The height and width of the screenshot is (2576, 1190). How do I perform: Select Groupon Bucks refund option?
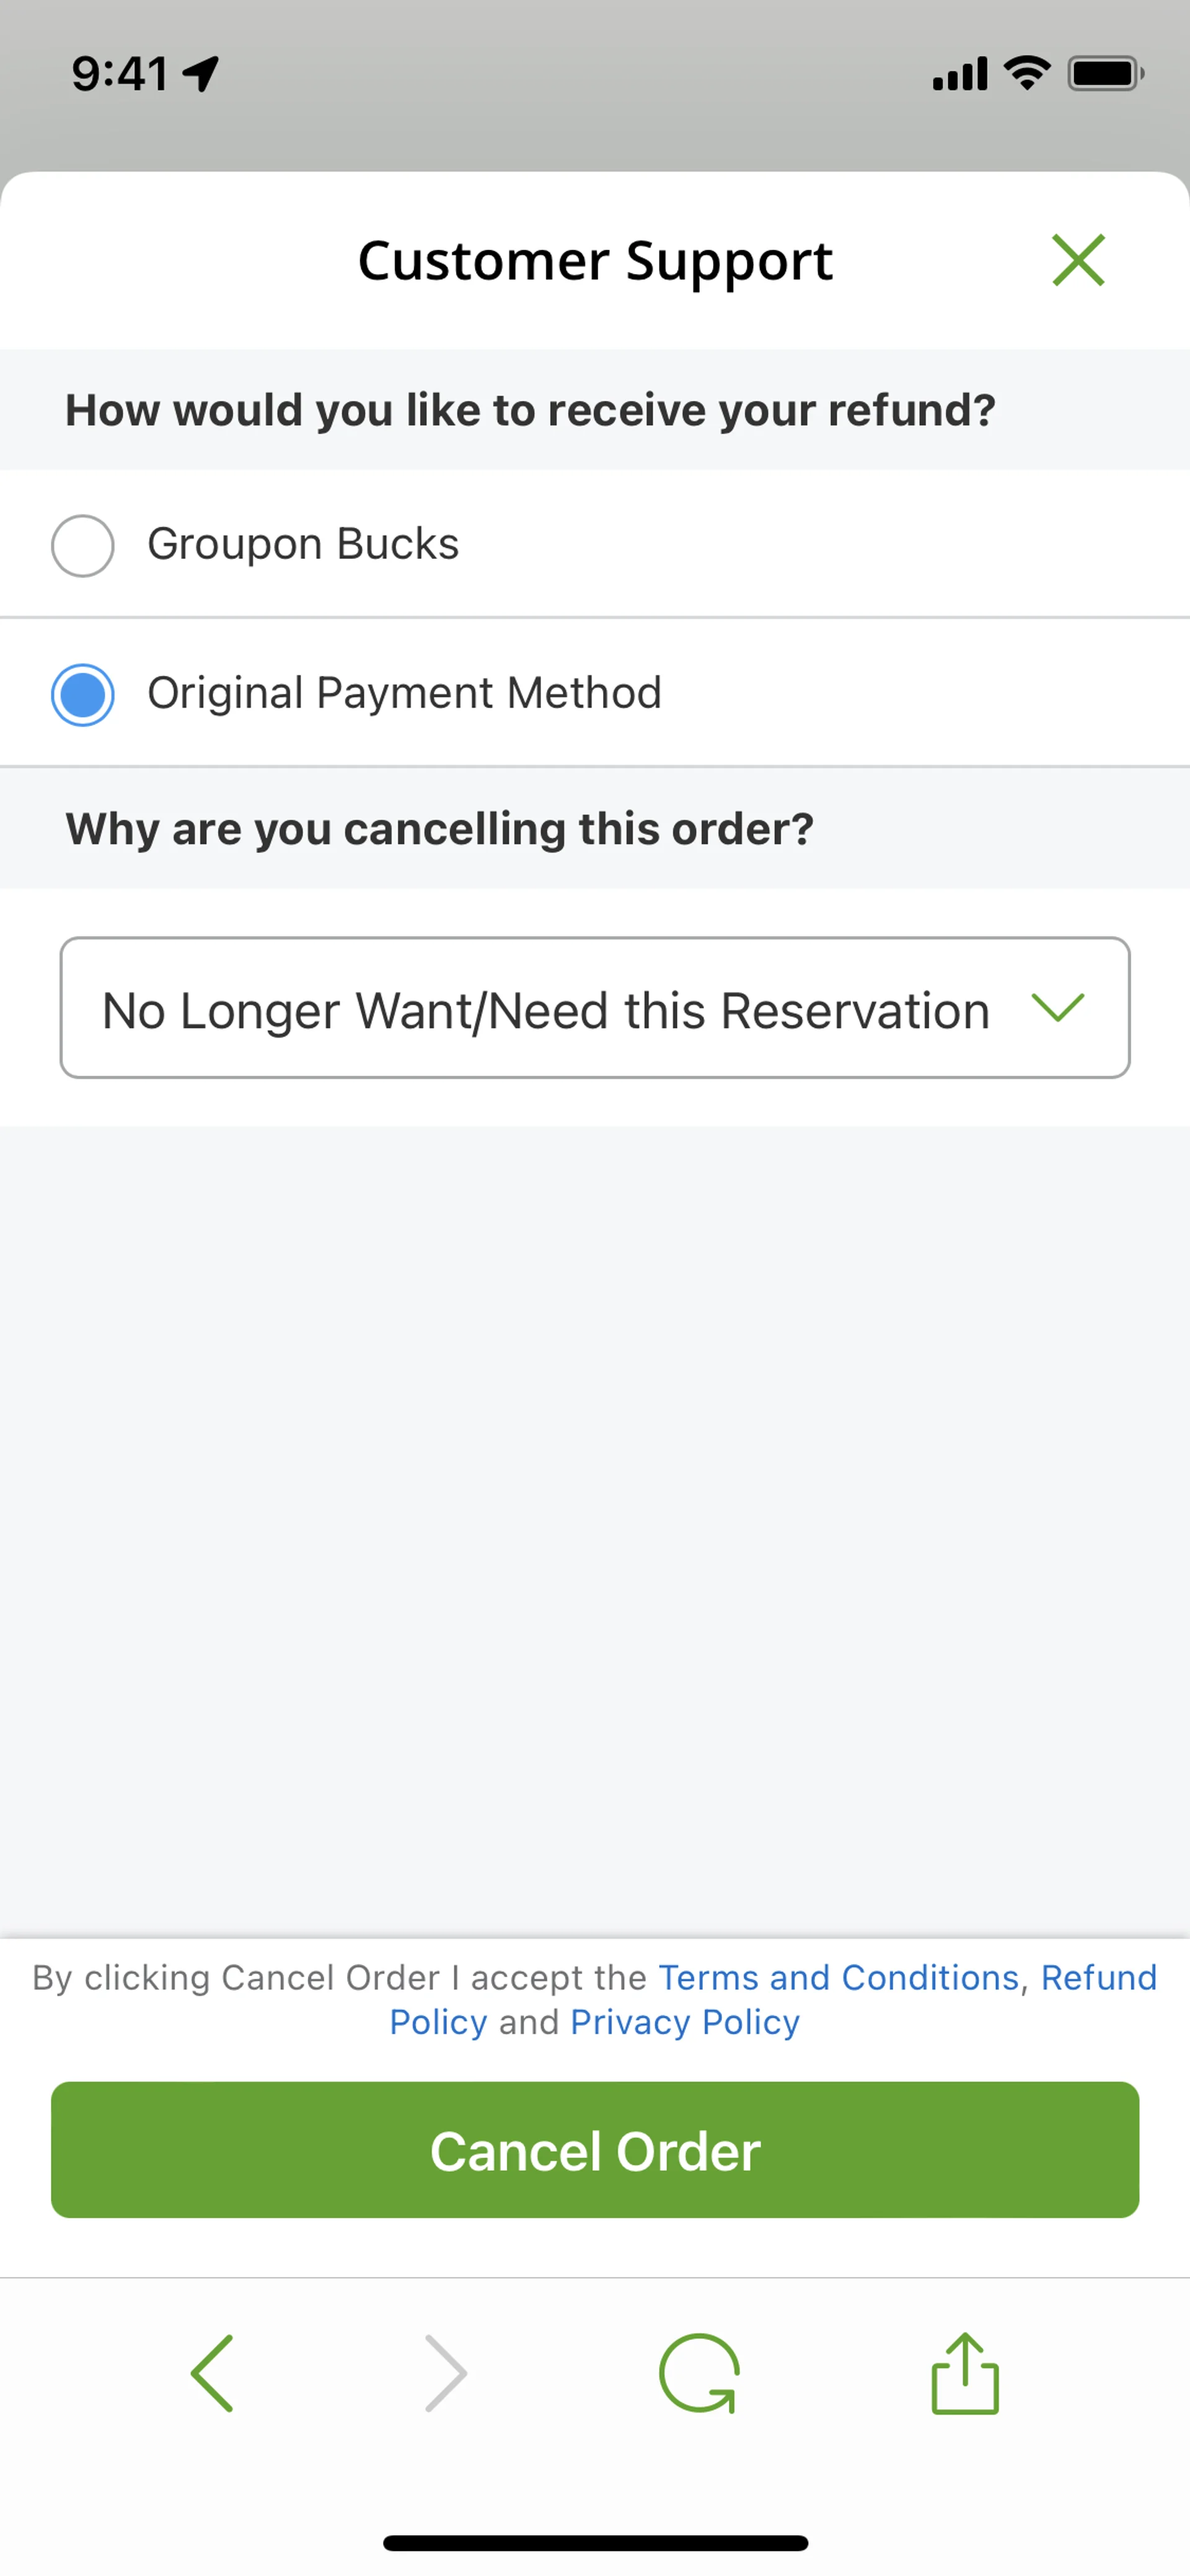tap(83, 546)
